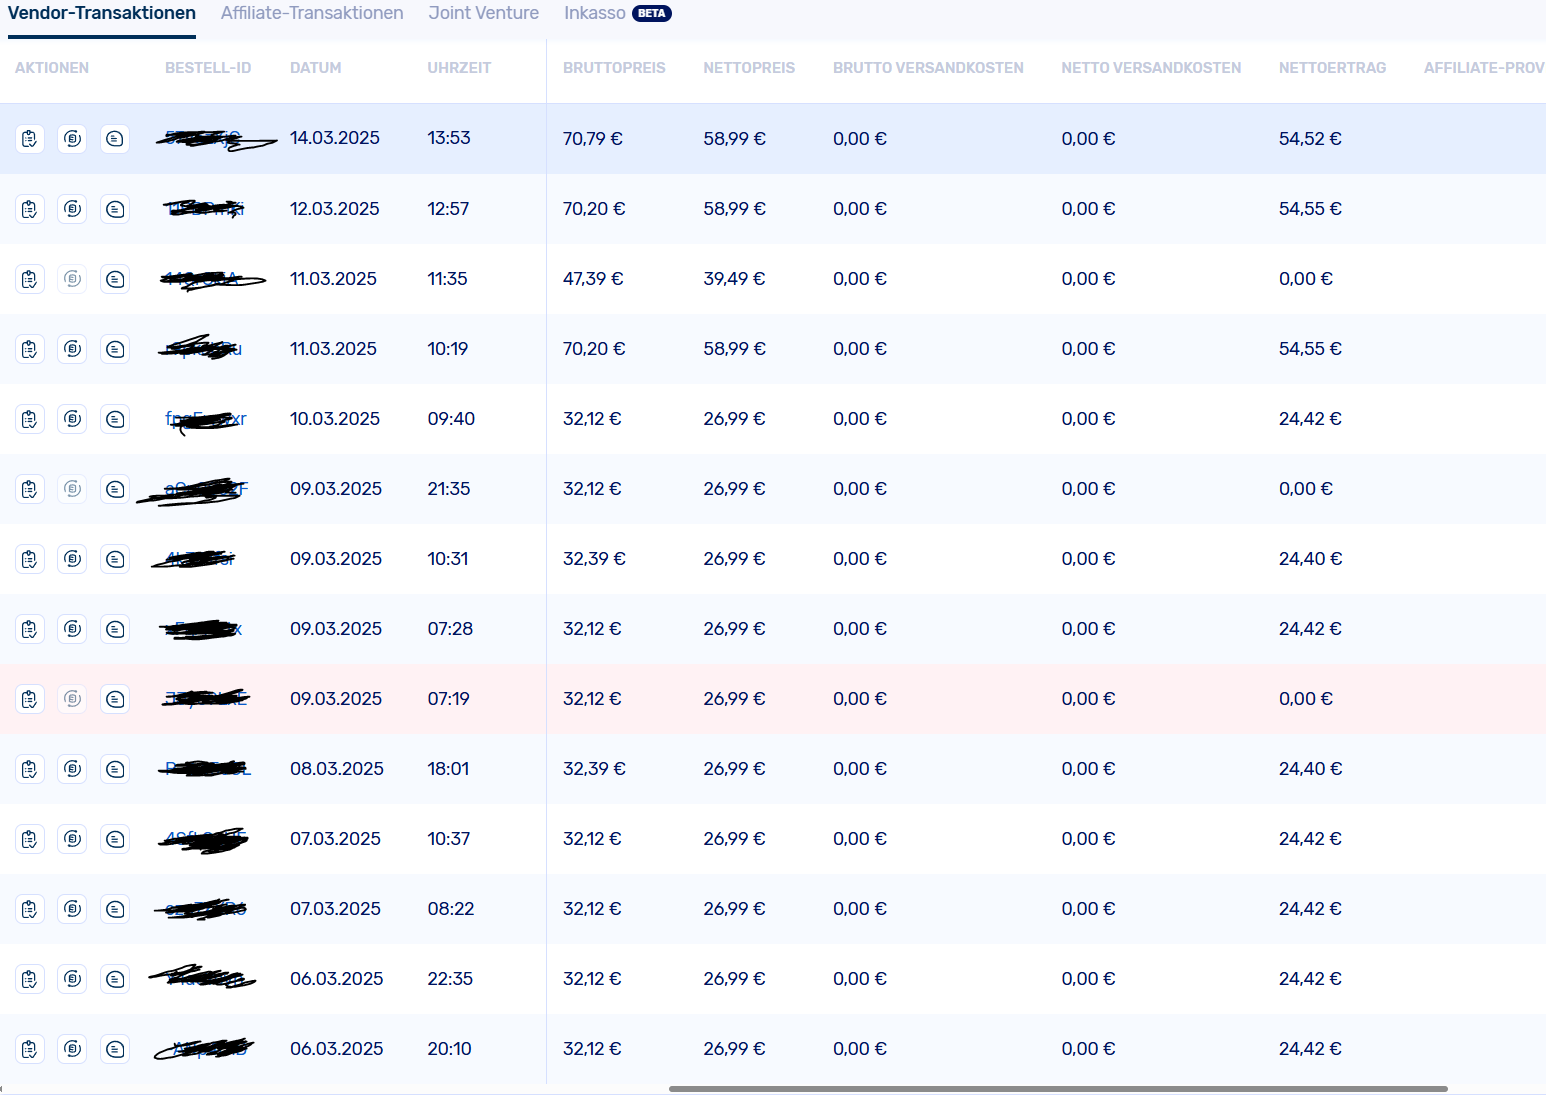The height and width of the screenshot is (1095, 1546).
Task: Open comment icon in pink-highlighted 07:19 row
Action: pyautogui.click(x=115, y=699)
